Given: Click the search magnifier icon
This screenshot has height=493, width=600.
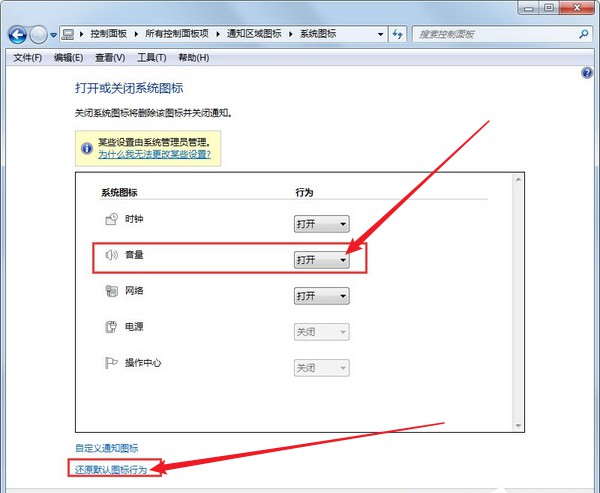Looking at the screenshot, I should [x=583, y=34].
